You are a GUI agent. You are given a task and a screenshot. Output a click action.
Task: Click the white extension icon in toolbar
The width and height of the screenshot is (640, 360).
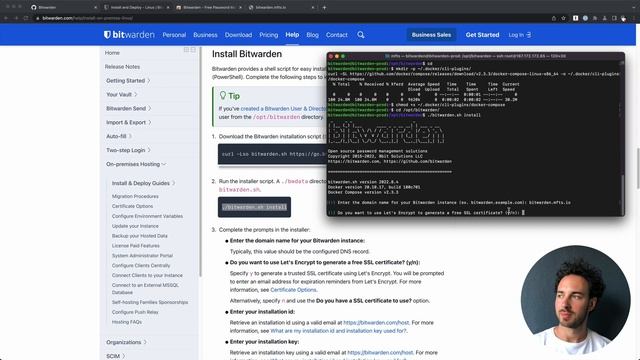pos(575,18)
